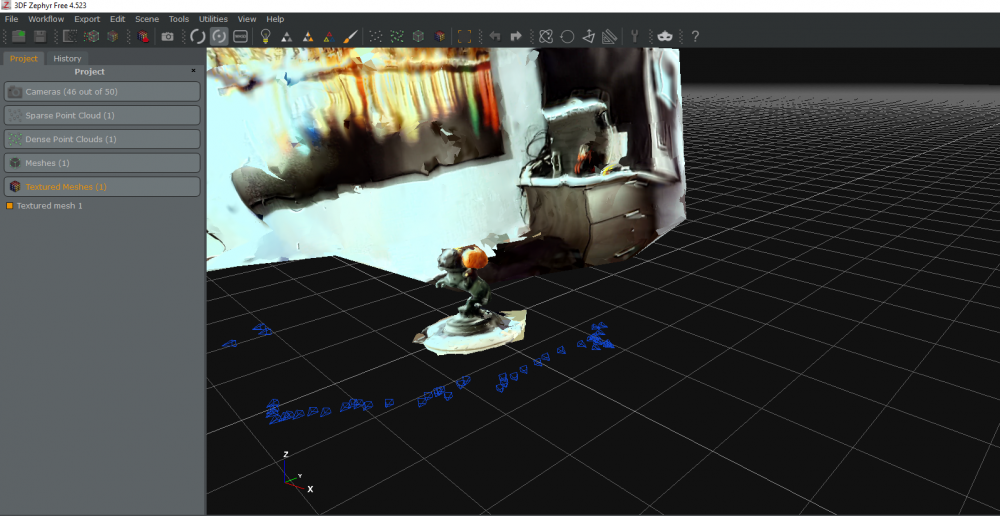
Task: Open the Edit menu
Action: click(117, 19)
